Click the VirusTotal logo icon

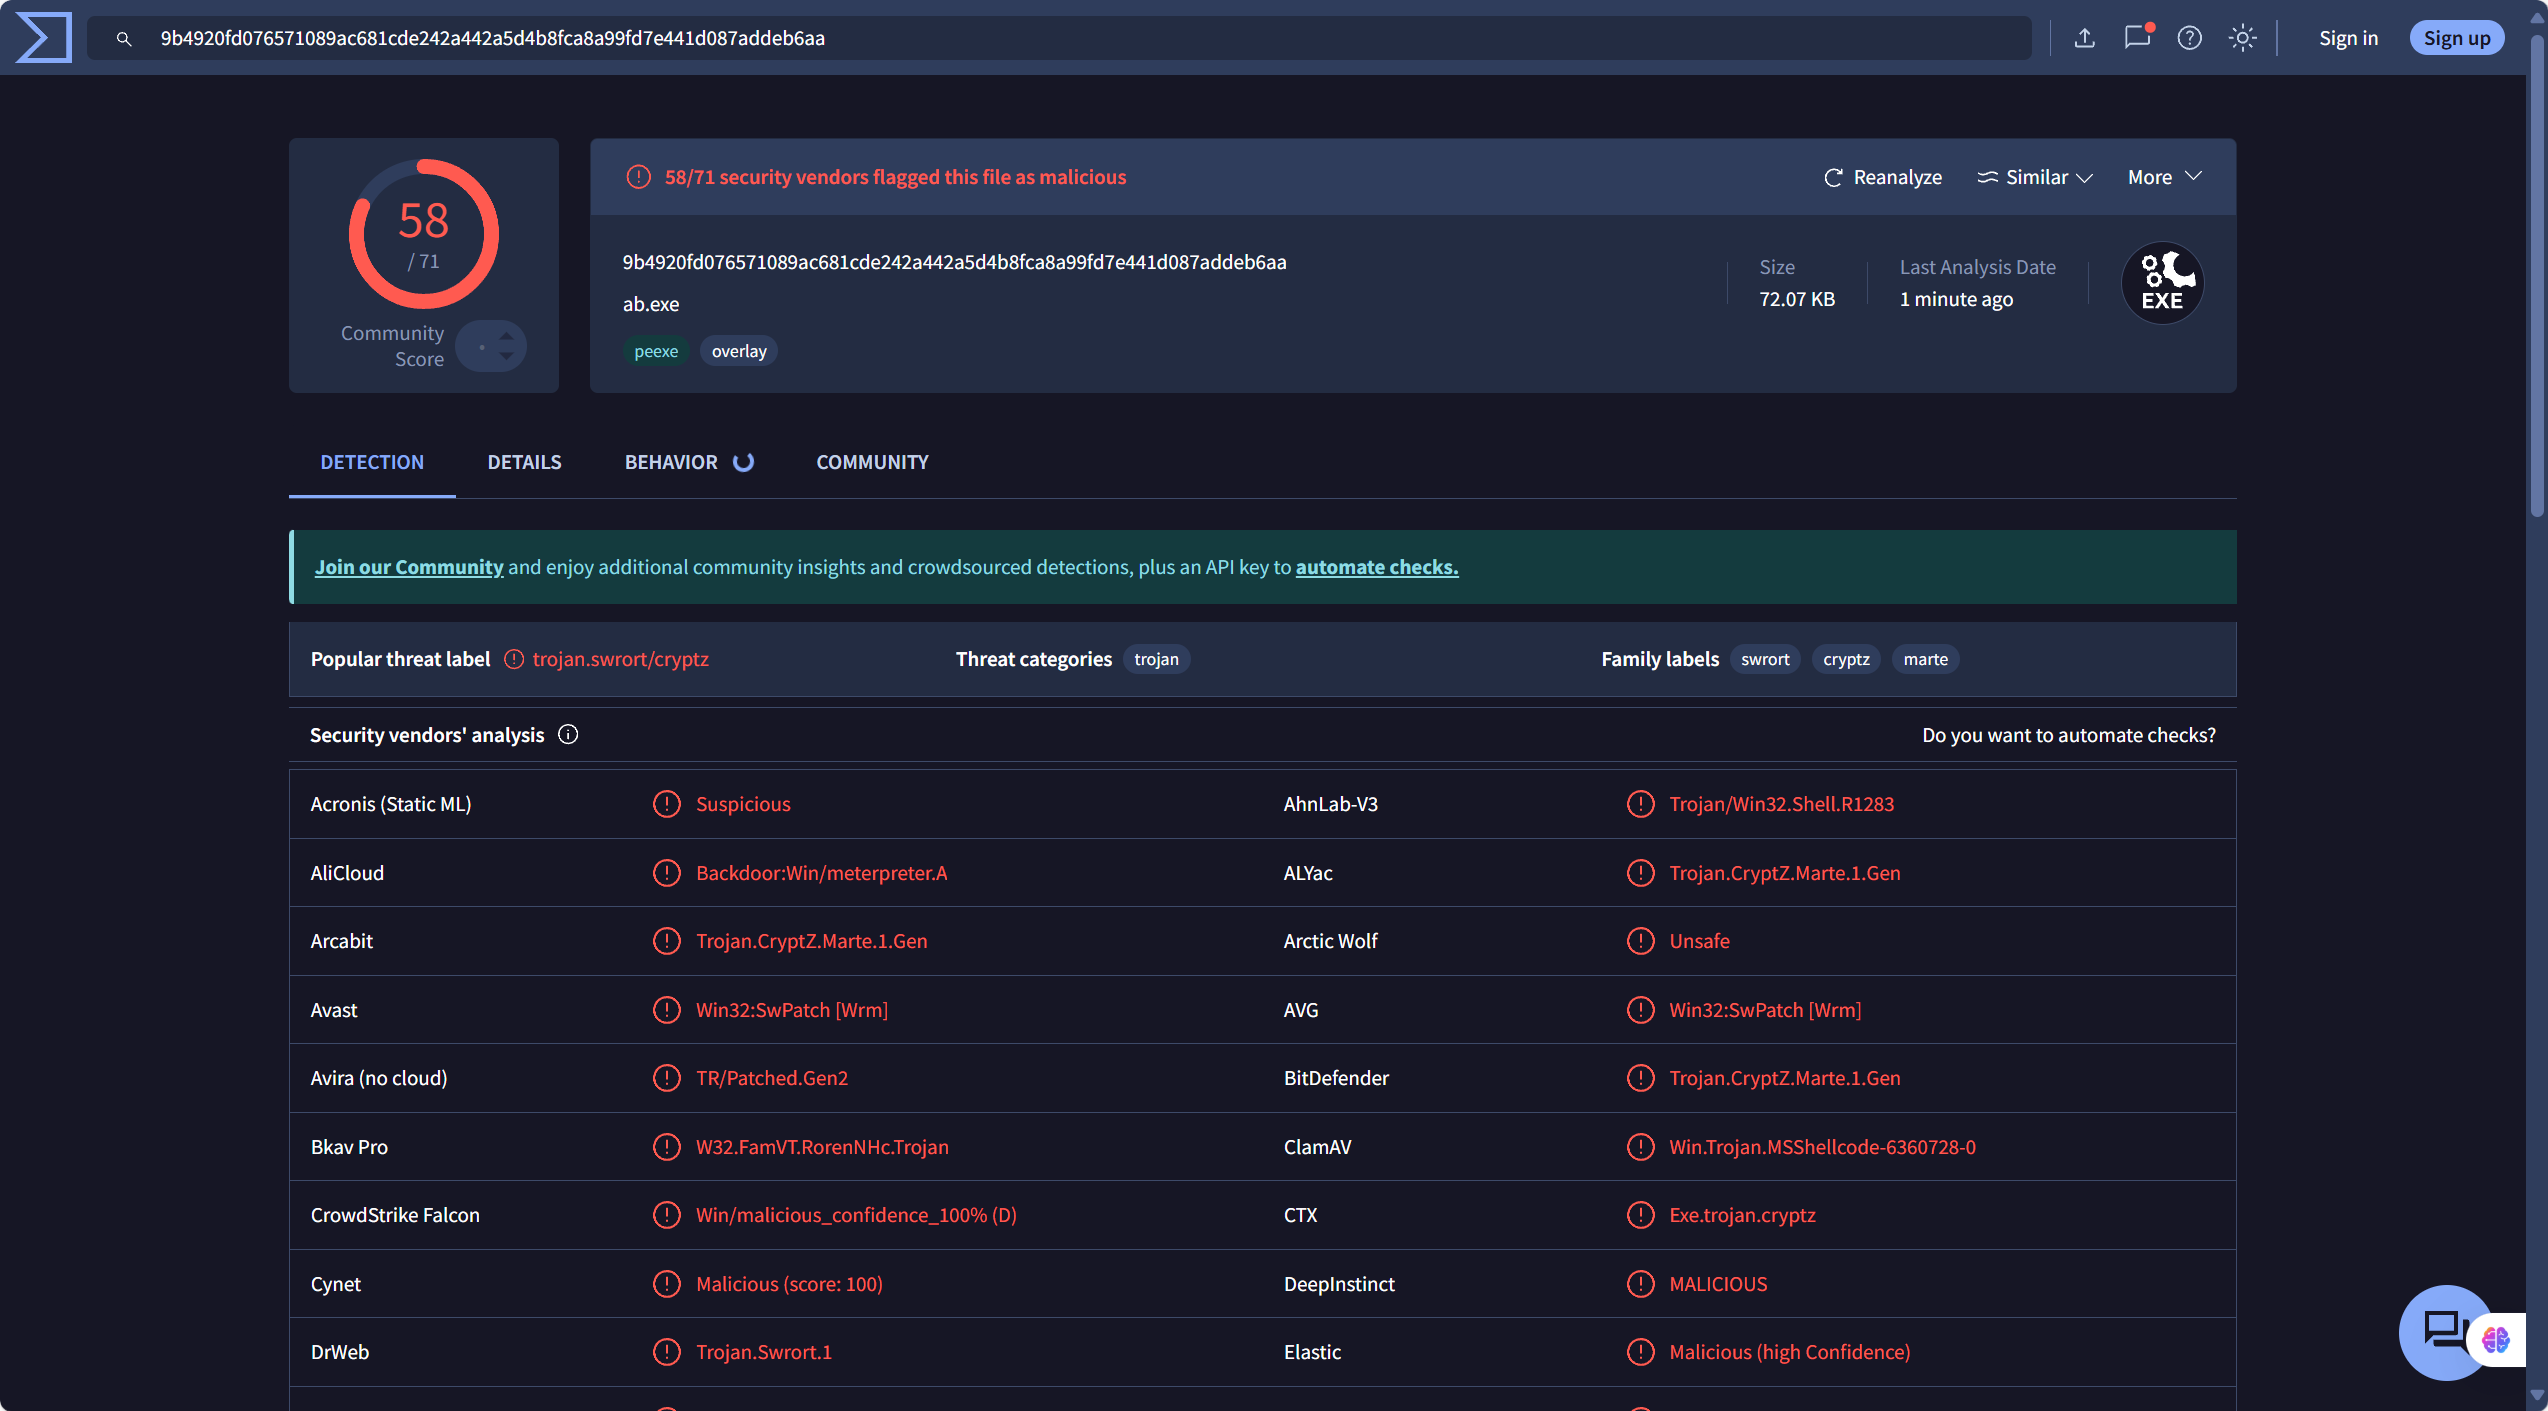pos(44,38)
